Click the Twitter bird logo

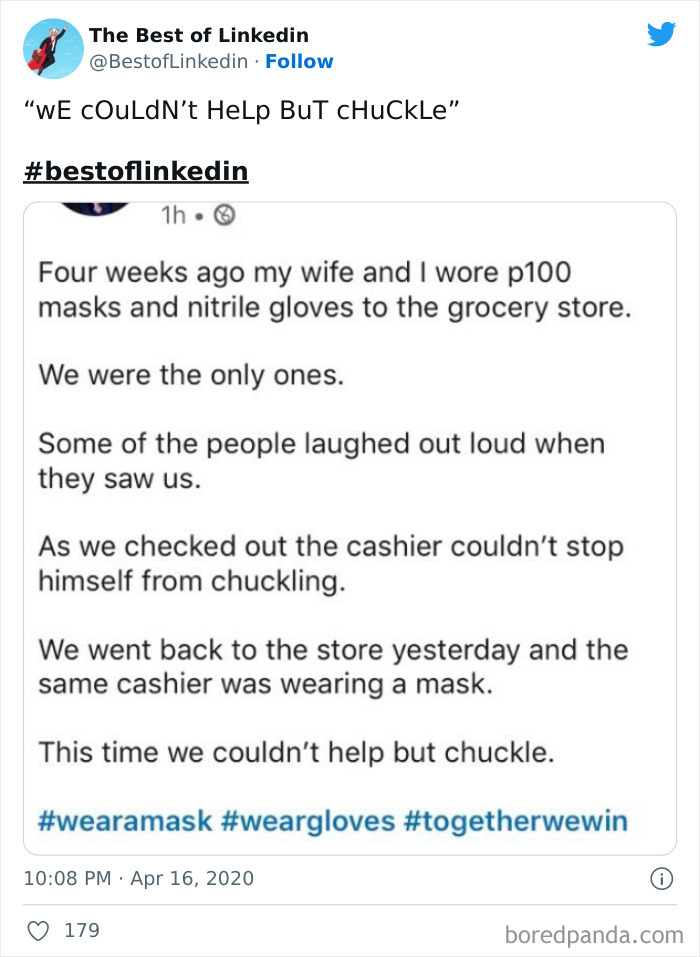pyautogui.click(x=662, y=34)
